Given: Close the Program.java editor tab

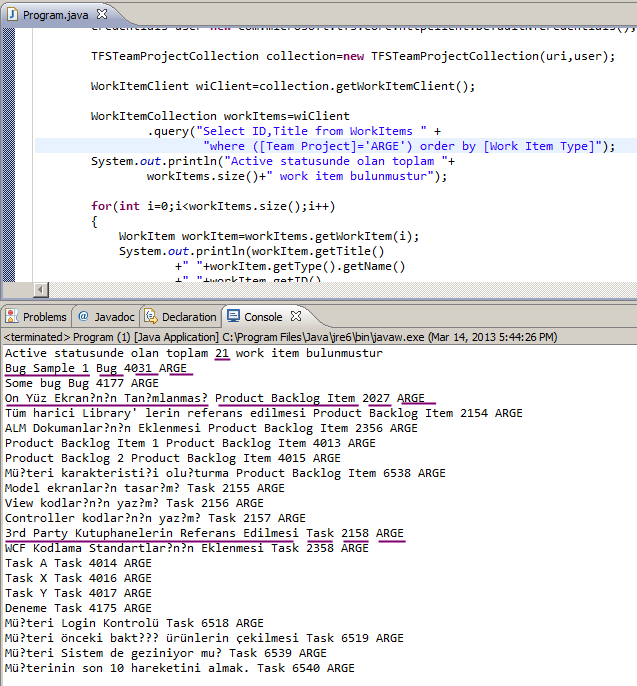Looking at the screenshot, I should click(x=103, y=15).
